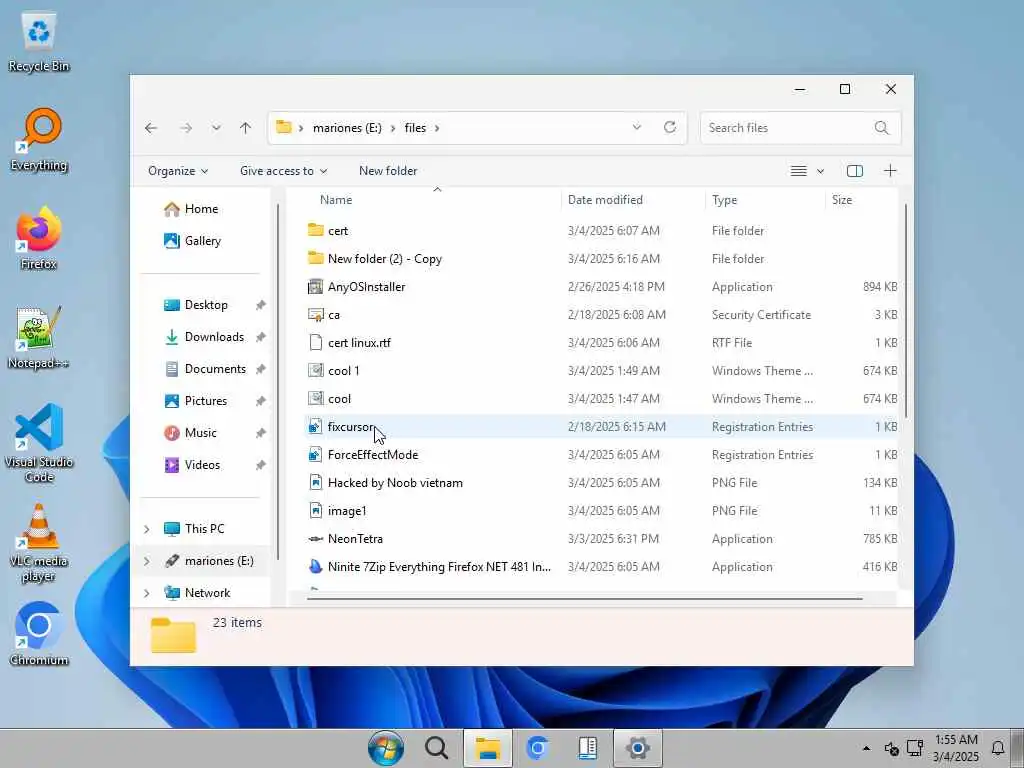Screen dimensions: 1024x768
Task: Click the file list horizontal scrollbar
Action: (x=584, y=598)
